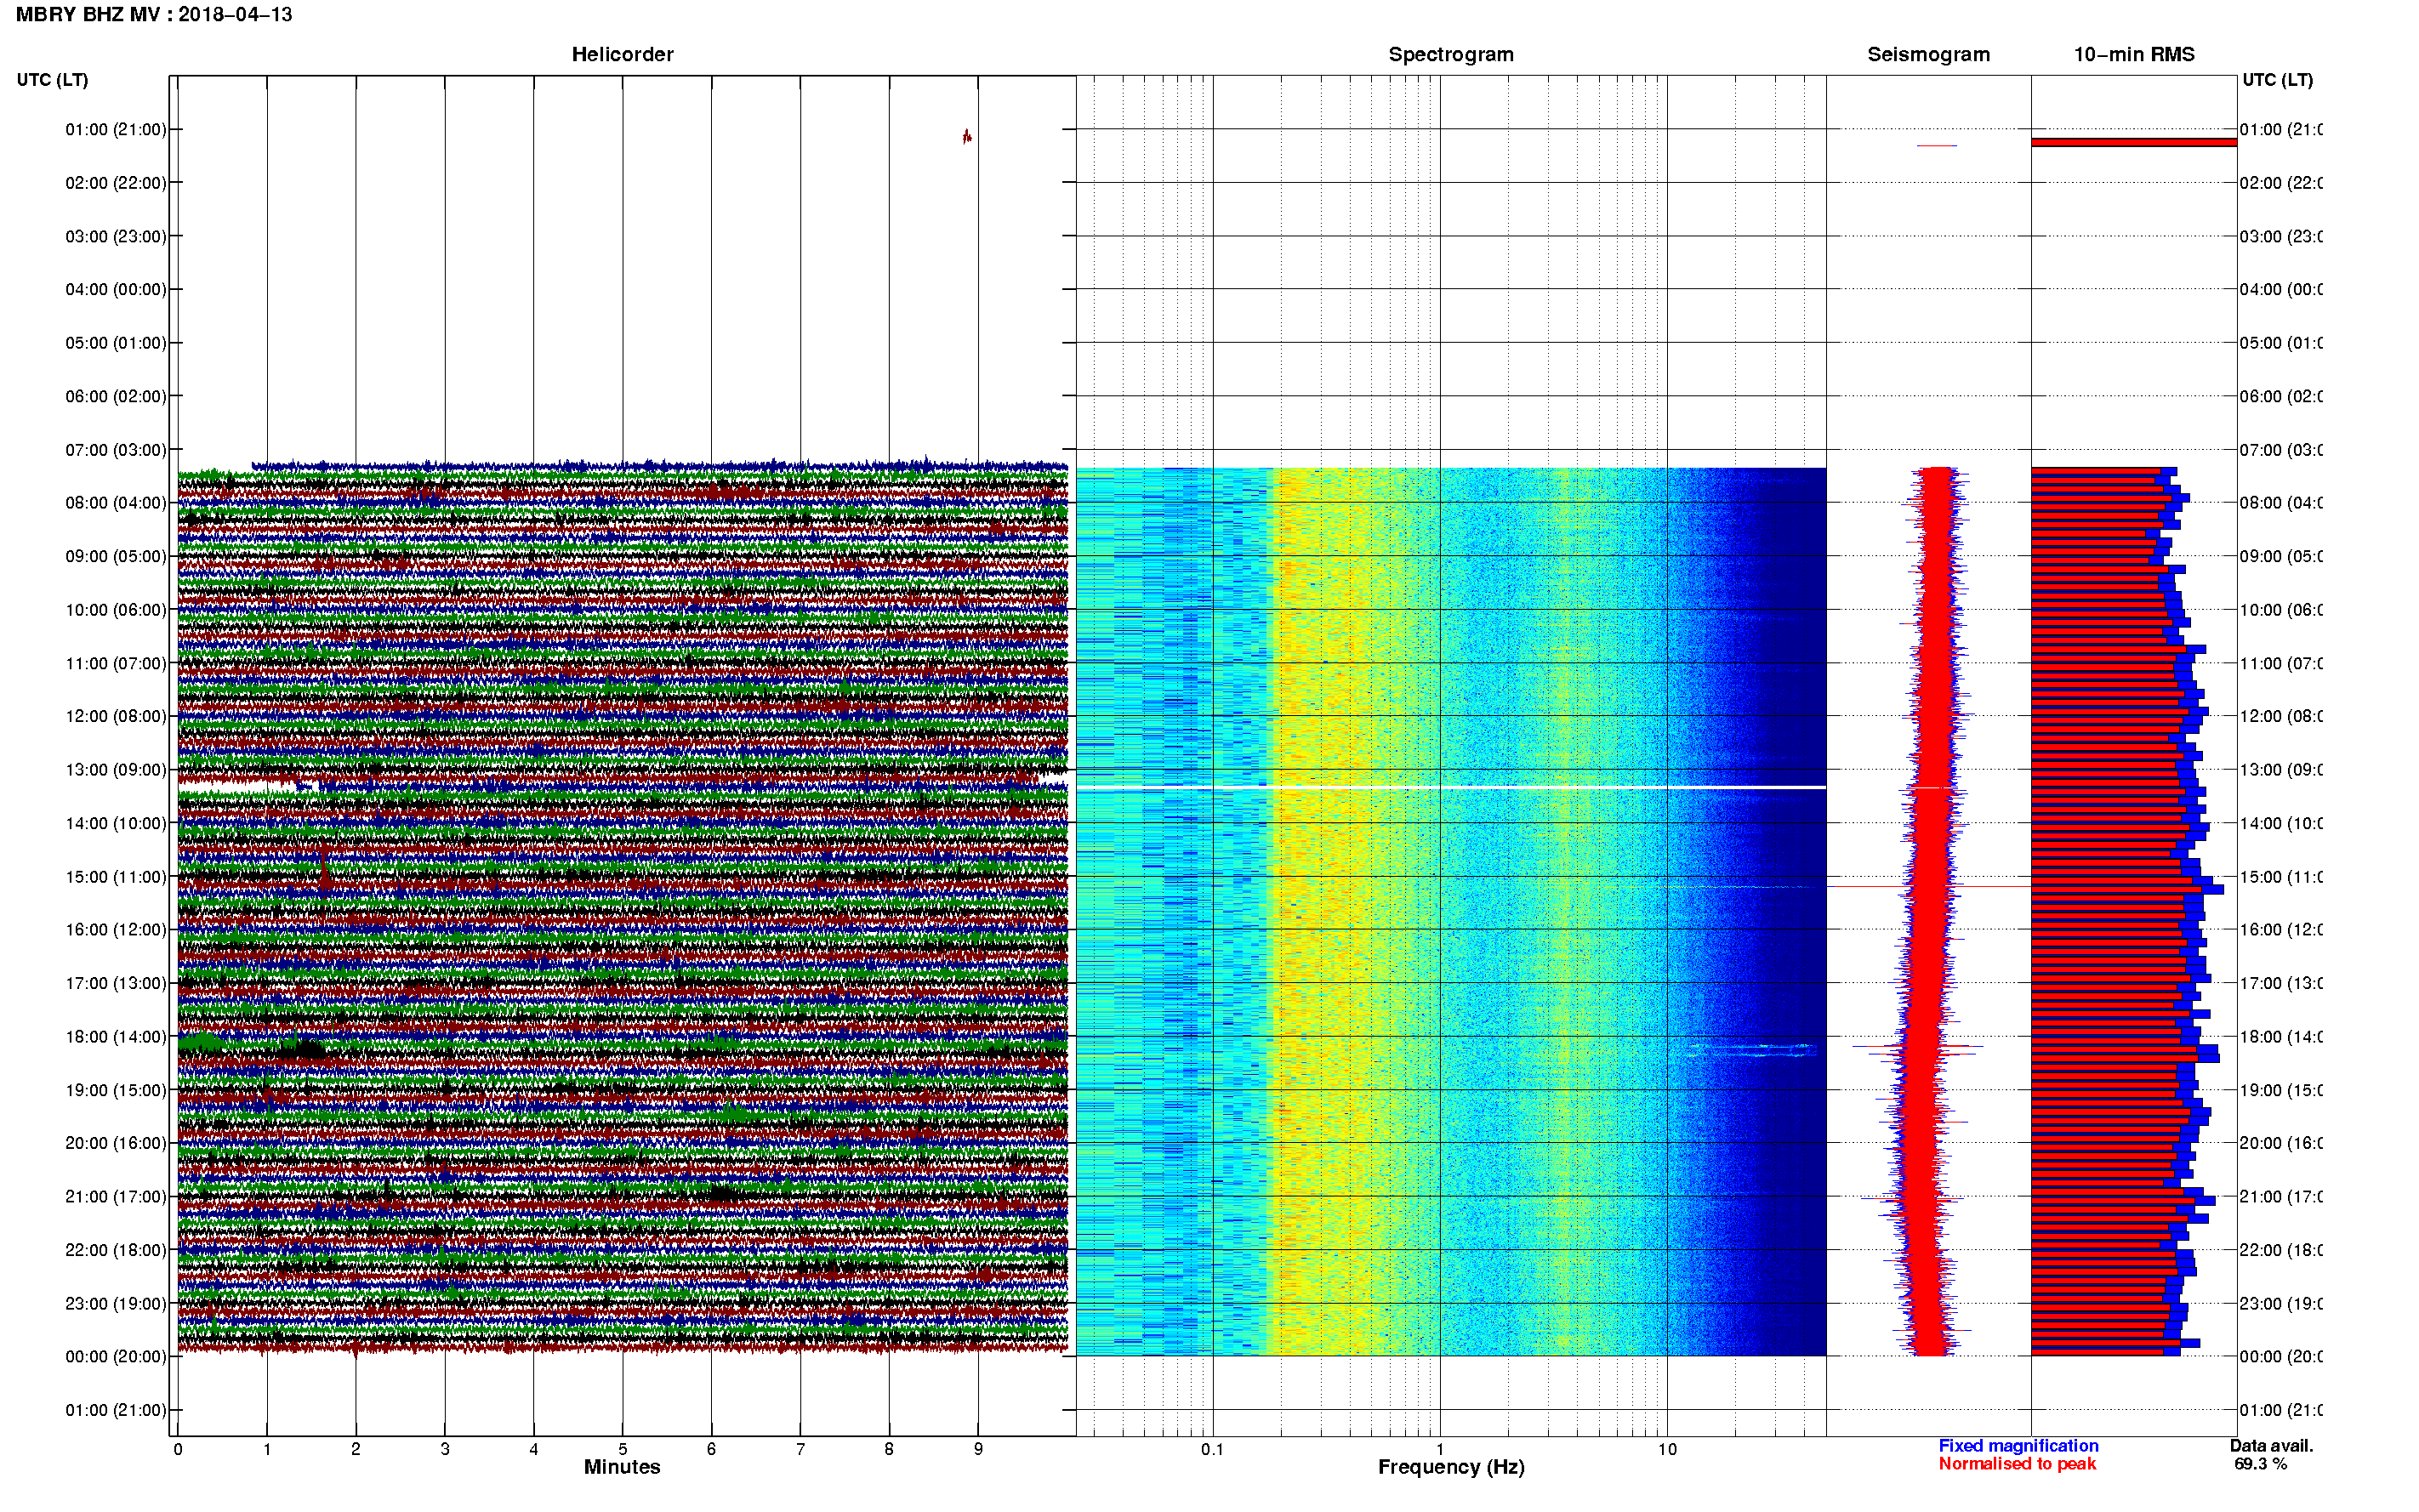Click the 19:00 (15:00) Helicorder time label
The width and height of the screenshot is (2419, 1512).
point(116,1091)
